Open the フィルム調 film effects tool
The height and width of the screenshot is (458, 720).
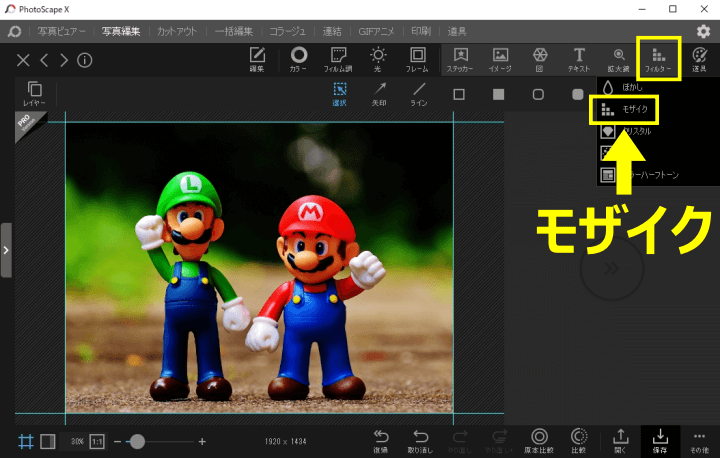point(338,60)
